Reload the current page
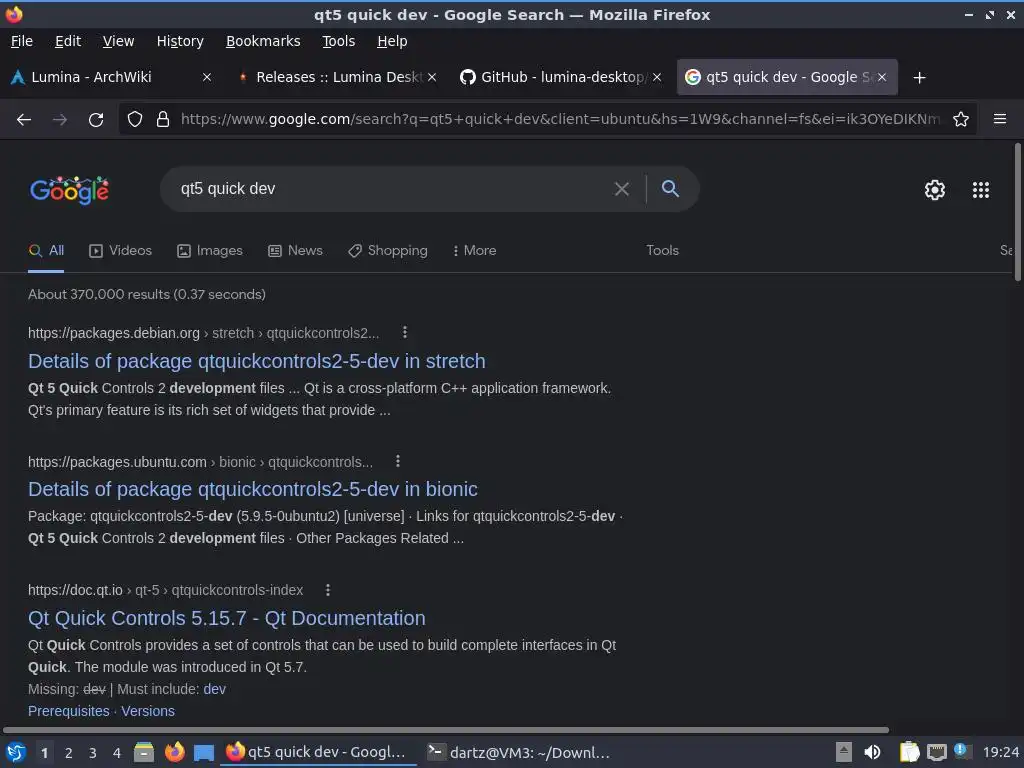This screenshot has width=1024, height=768. pyautogui.click(x=96, y=120)
